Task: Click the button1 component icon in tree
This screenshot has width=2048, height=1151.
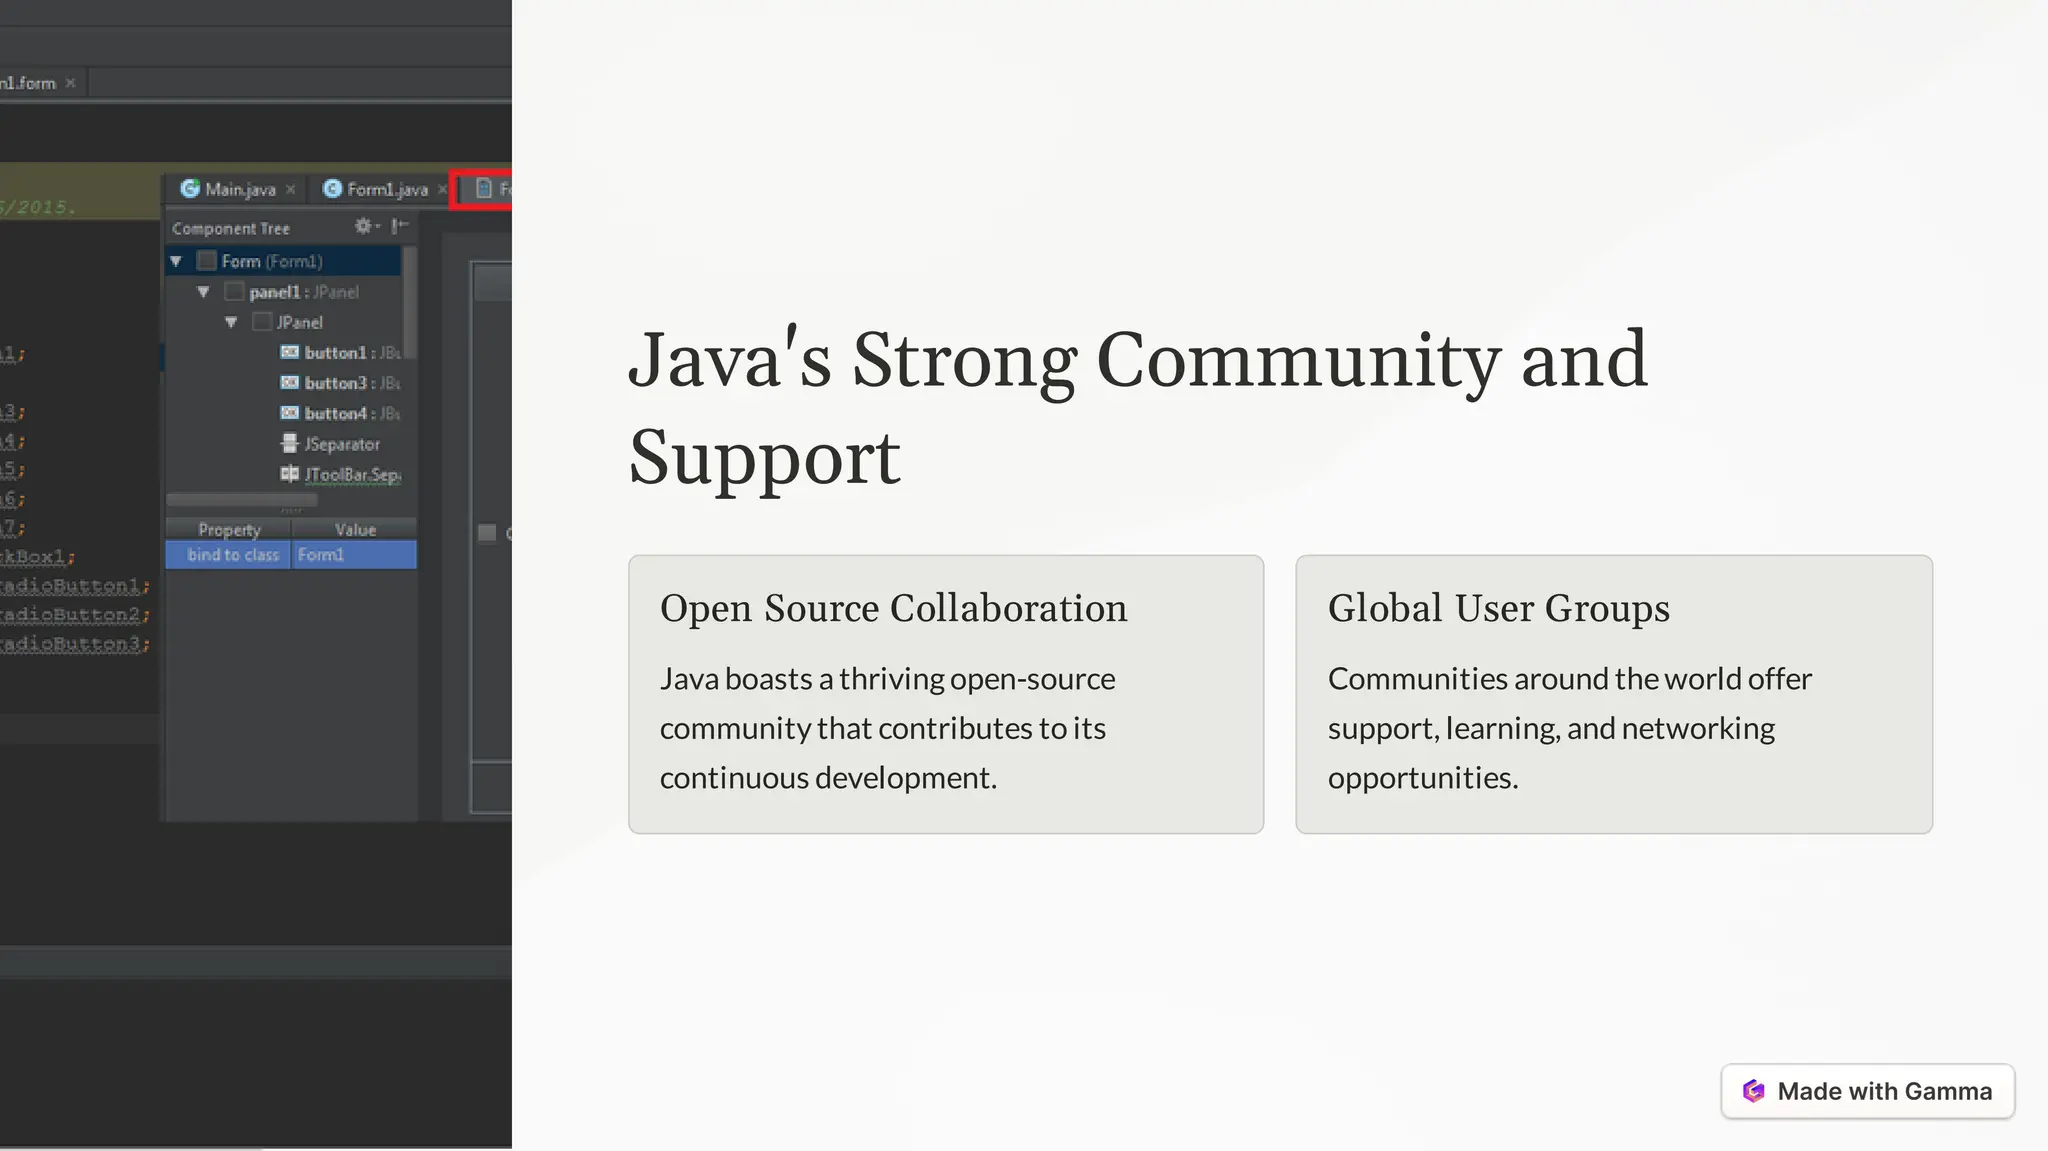Action: [289, 352]
